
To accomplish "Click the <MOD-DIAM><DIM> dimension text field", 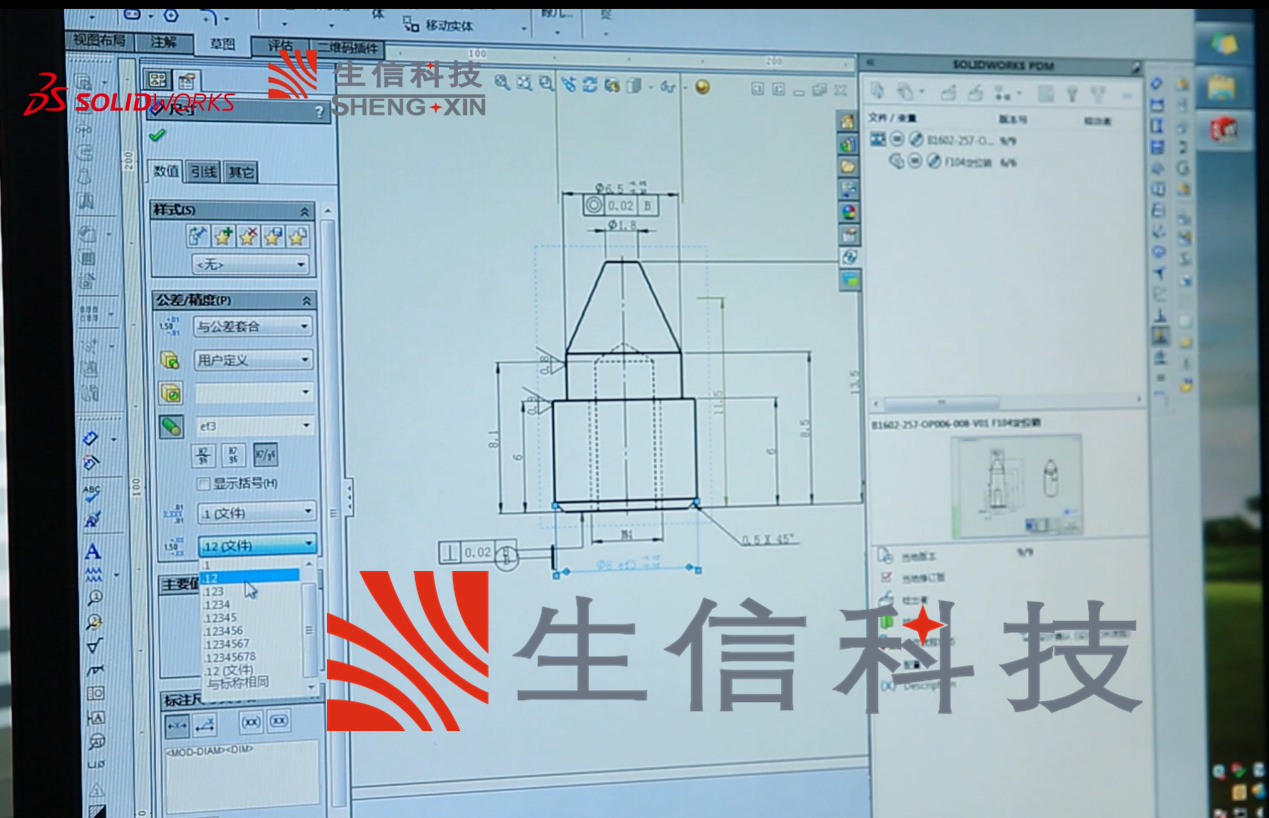I will point(241,775).
